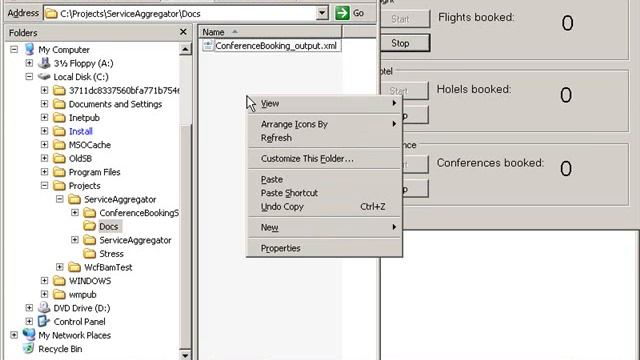Click Stop button beside Flights booked

[x=405, y=43]
